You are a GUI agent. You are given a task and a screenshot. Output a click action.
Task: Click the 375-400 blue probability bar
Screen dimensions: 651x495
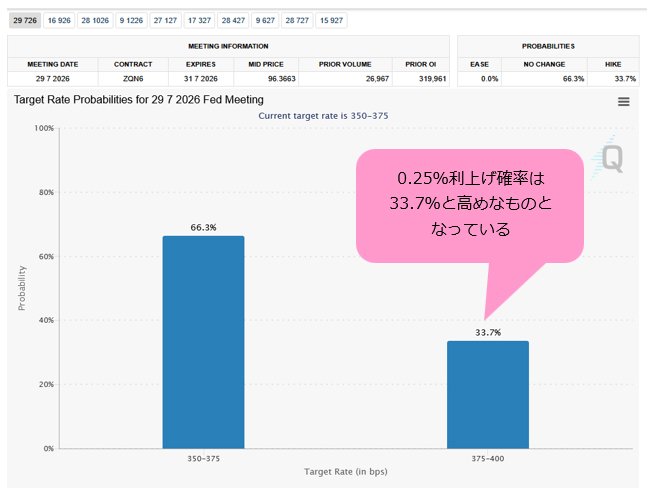point(488,395)
